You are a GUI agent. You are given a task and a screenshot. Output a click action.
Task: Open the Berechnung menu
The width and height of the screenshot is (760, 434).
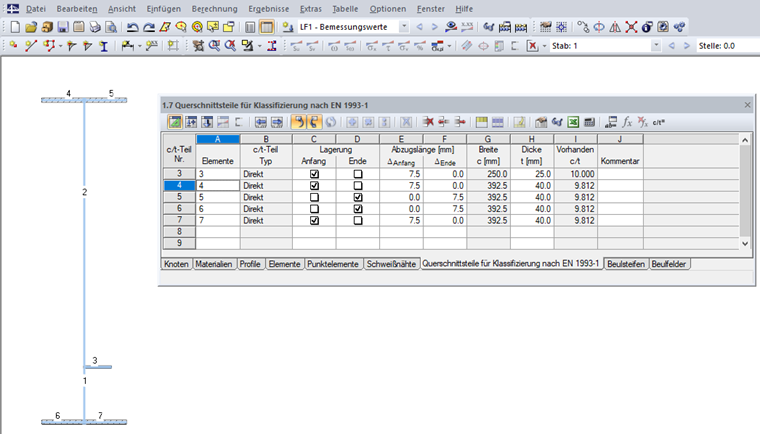coord(214,9)
